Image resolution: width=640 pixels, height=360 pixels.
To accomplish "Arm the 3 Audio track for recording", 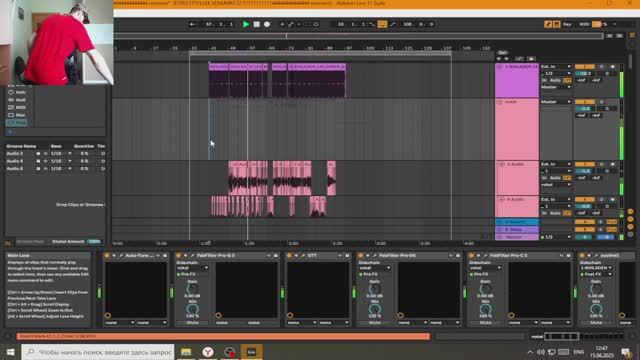I will click(x=612, y=164).
